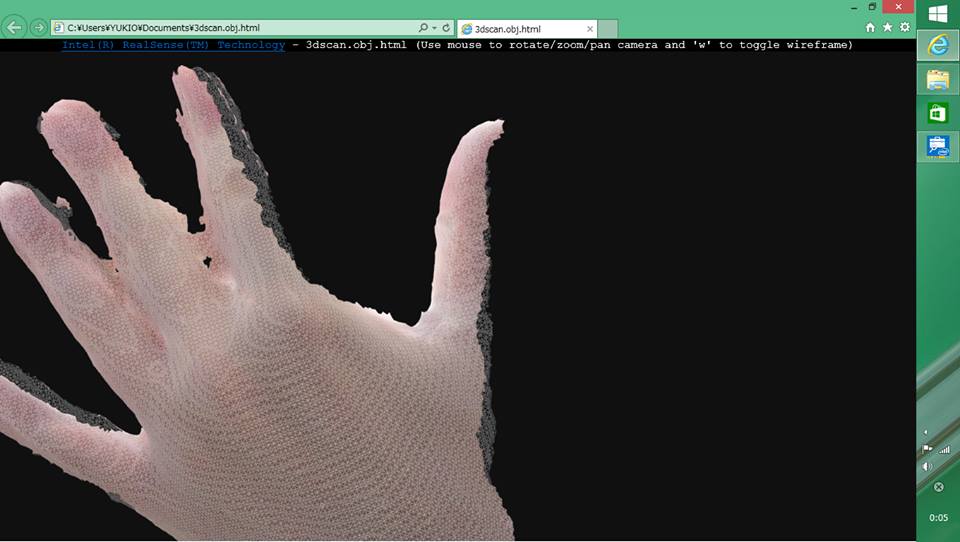Show hidden system tray icons

(x=925, y=432)
